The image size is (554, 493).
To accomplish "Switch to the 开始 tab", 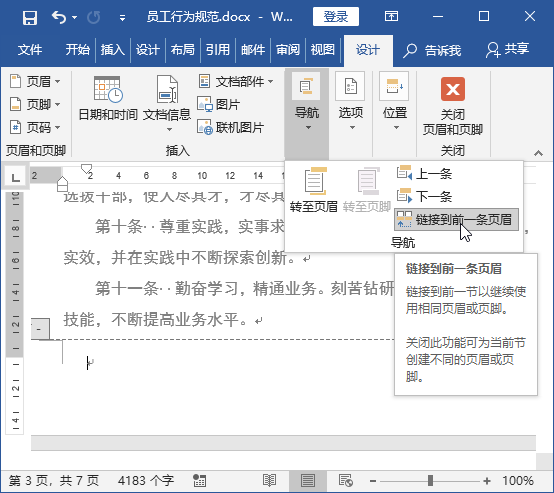I will (77, 49).
